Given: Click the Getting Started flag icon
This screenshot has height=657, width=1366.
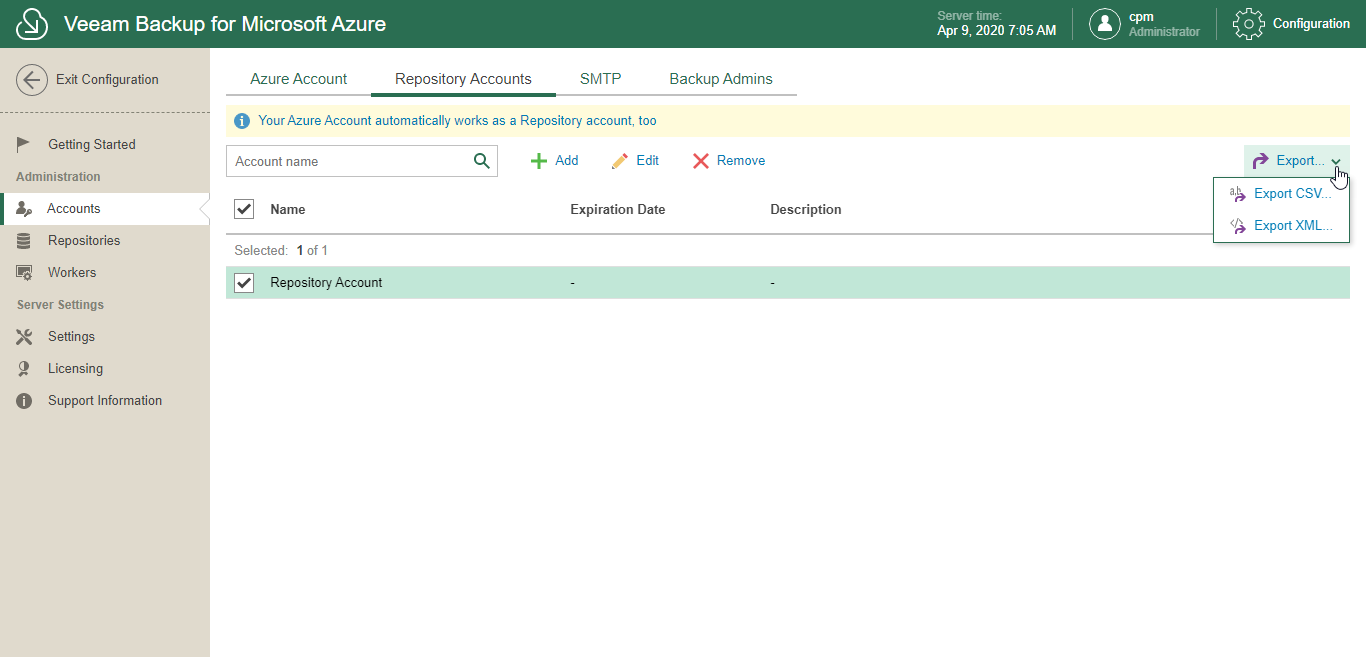Looking at the screenshot, I should 24,144.
